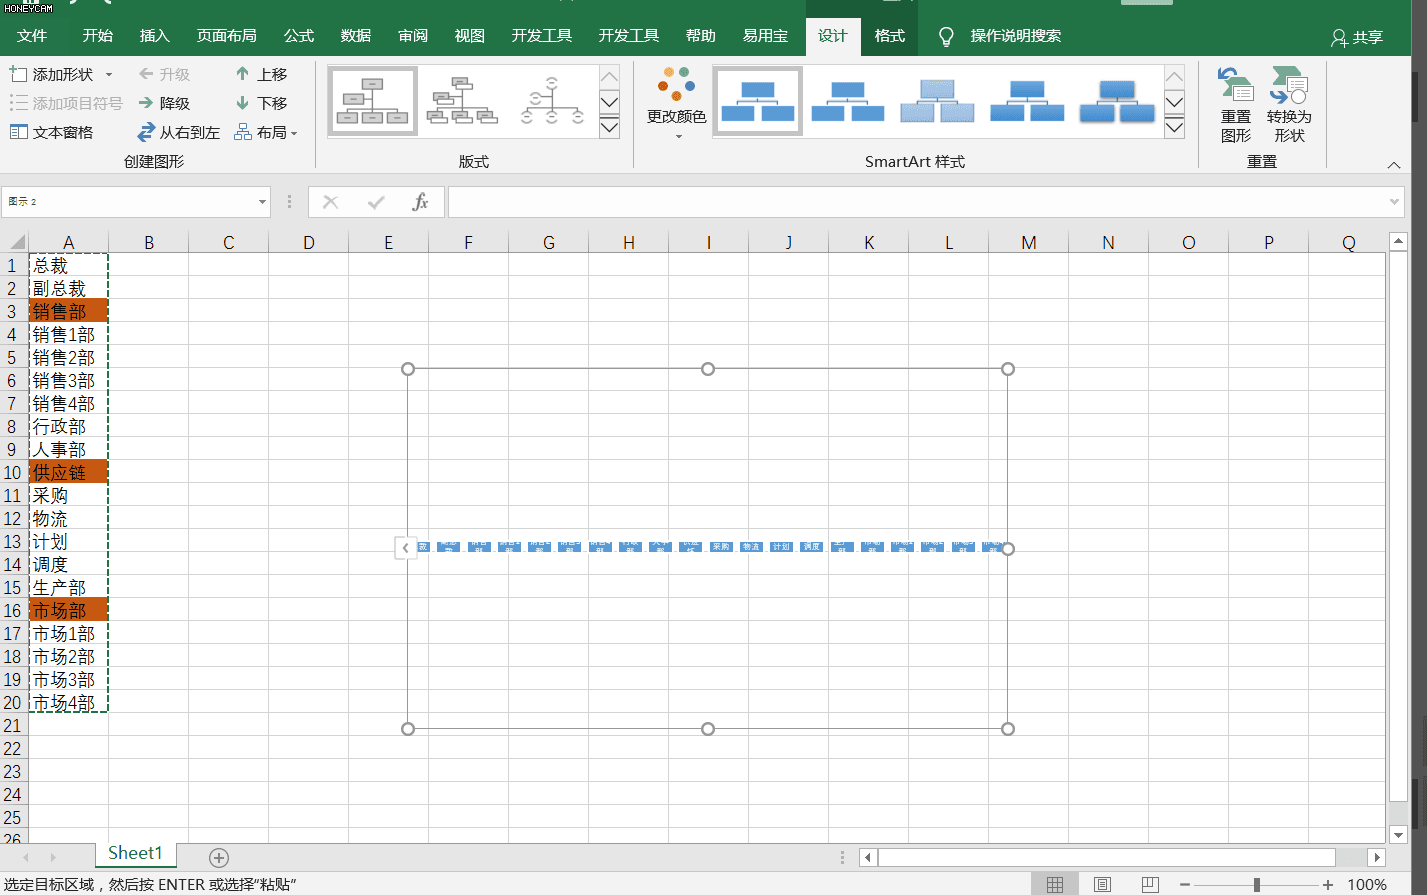Select the second SmartArt style thumbnail

tap(848, 101)
